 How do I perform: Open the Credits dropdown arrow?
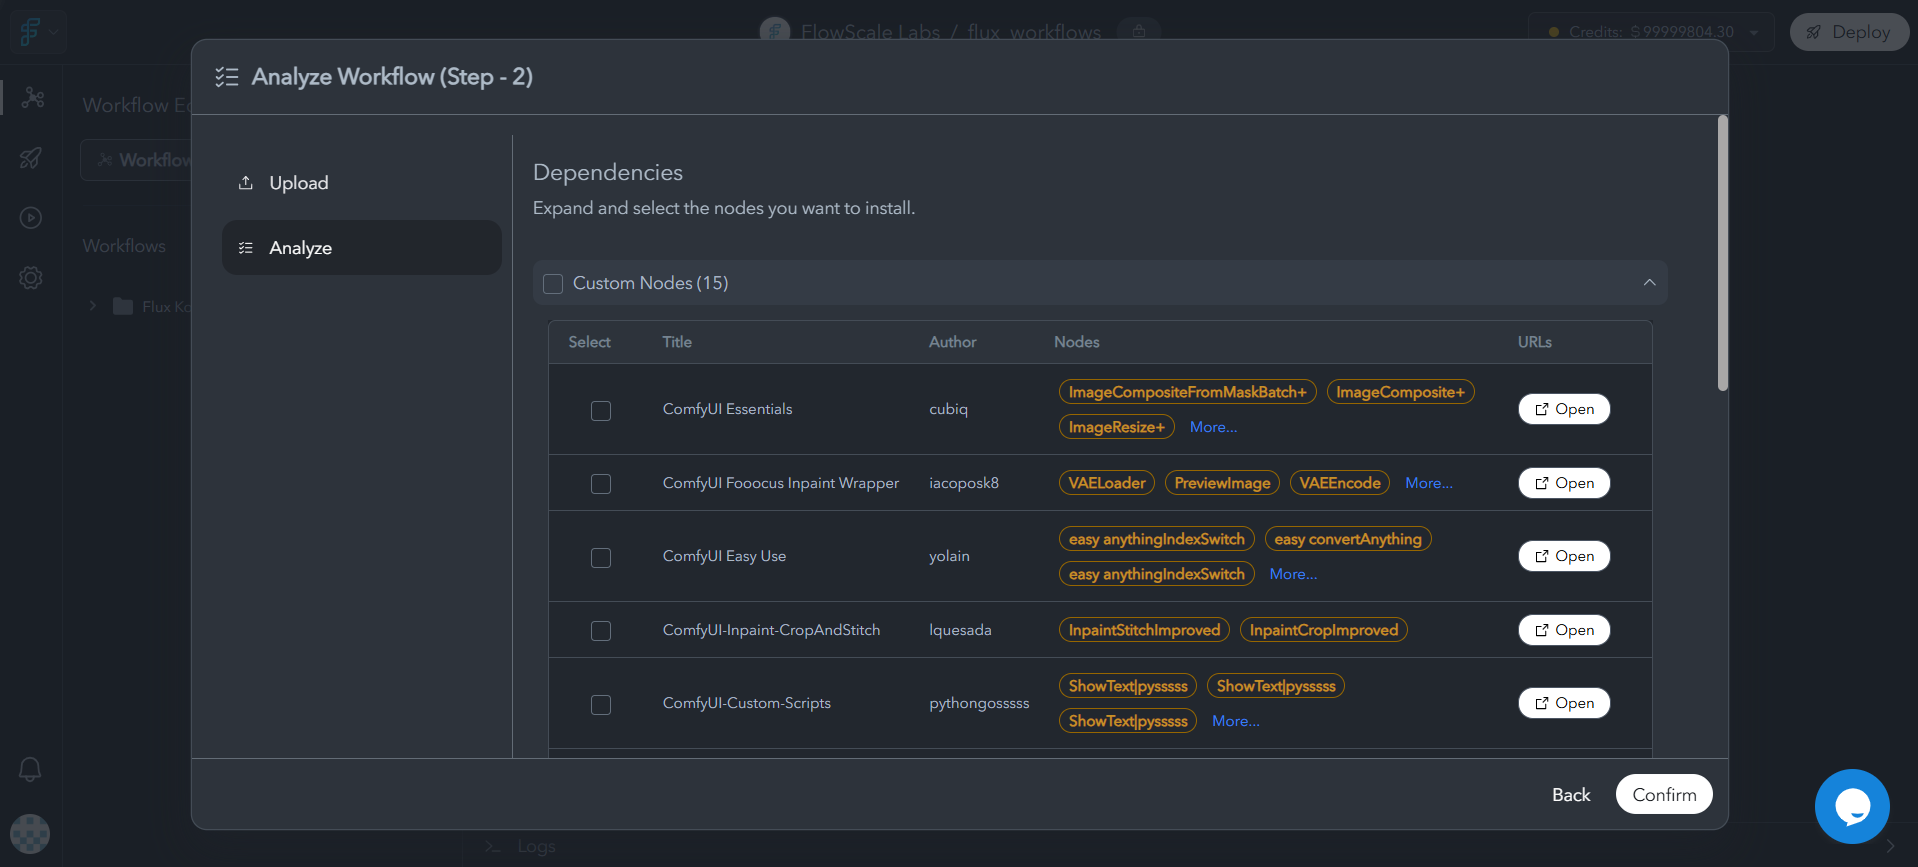pos(1754,32)
